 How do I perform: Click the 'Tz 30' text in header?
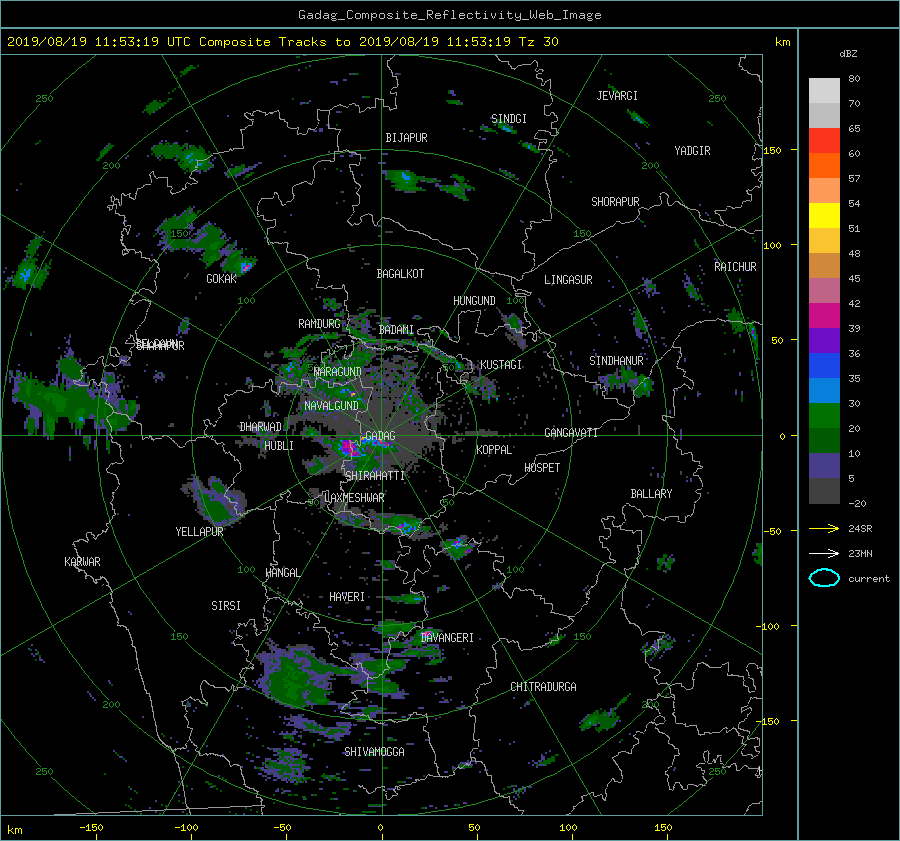pos(538,42)
